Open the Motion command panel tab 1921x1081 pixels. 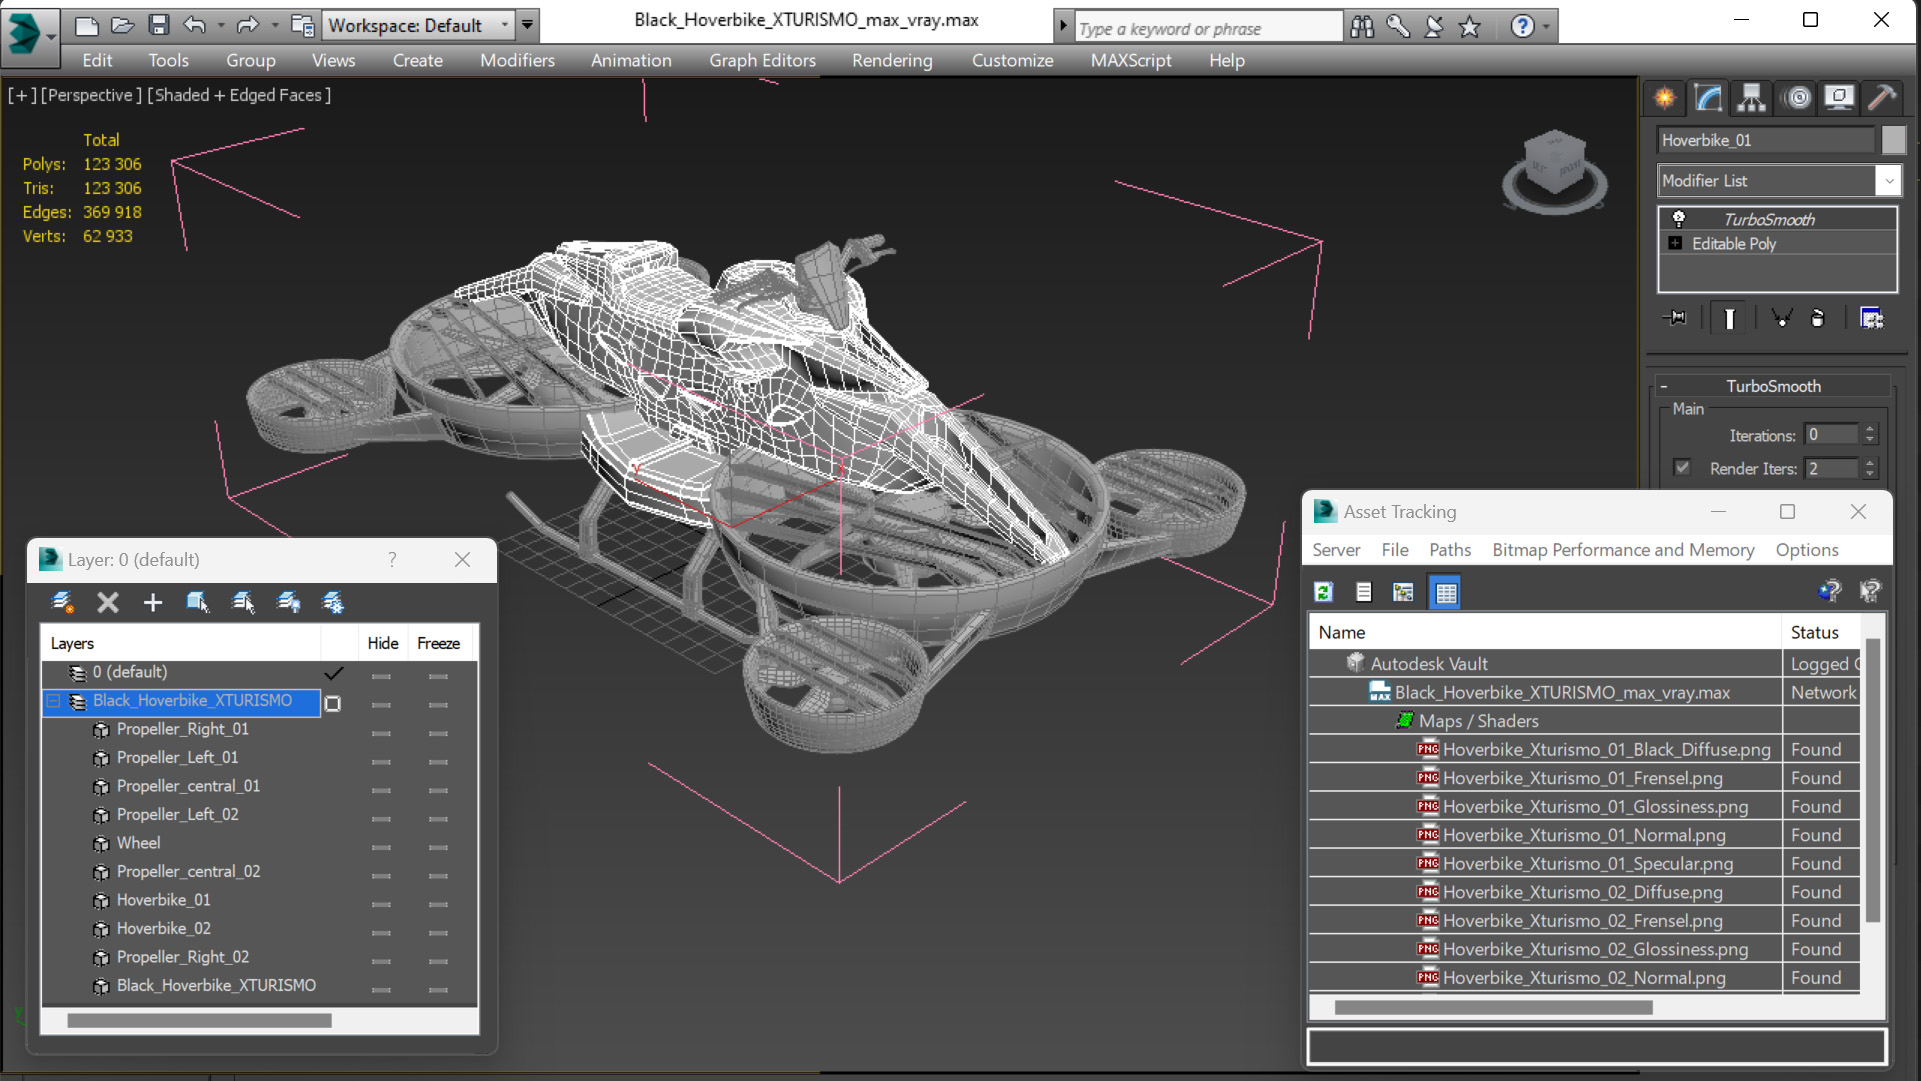[1798, 97]
